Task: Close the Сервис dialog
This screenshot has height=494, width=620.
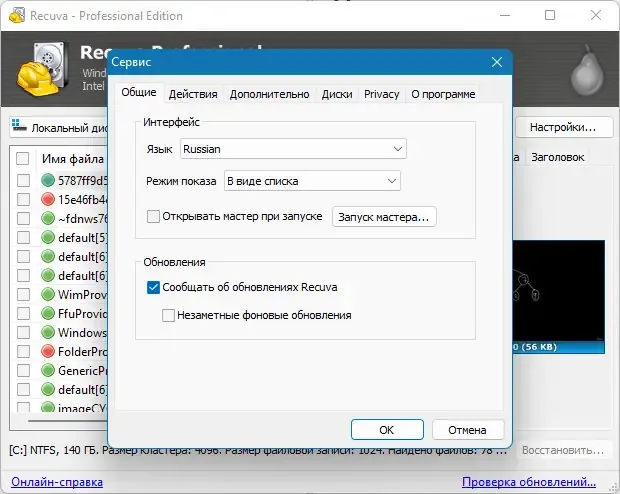Action: pyautogui.click(x=497, y=62)
